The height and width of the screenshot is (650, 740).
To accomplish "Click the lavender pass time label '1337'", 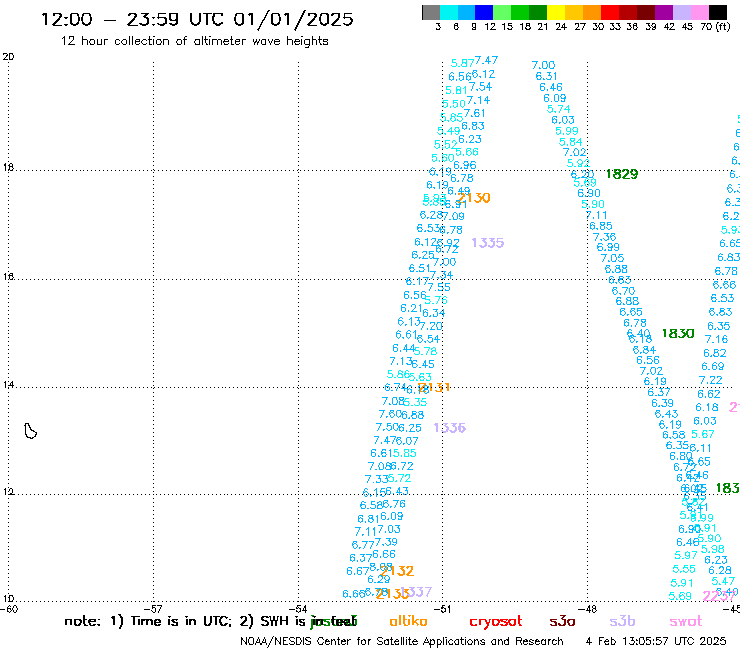I will coord(416,591).
